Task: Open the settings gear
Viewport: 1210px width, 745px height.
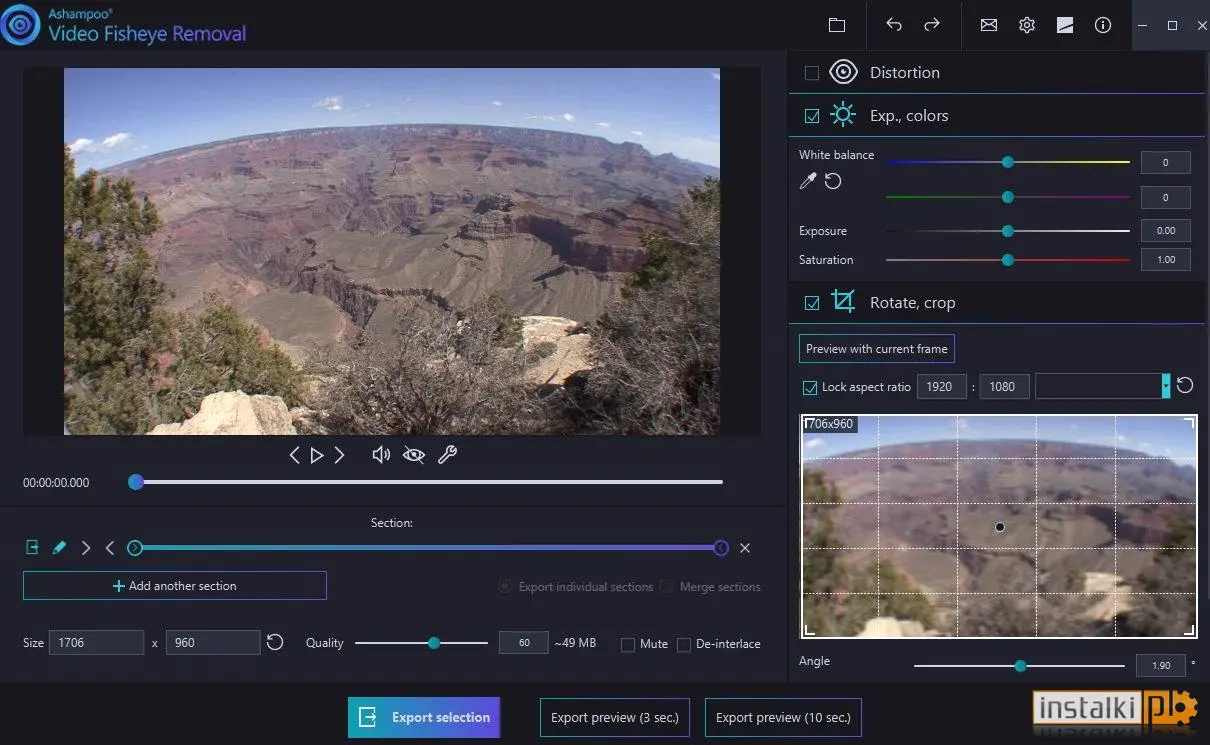Action: point(1027,25)
